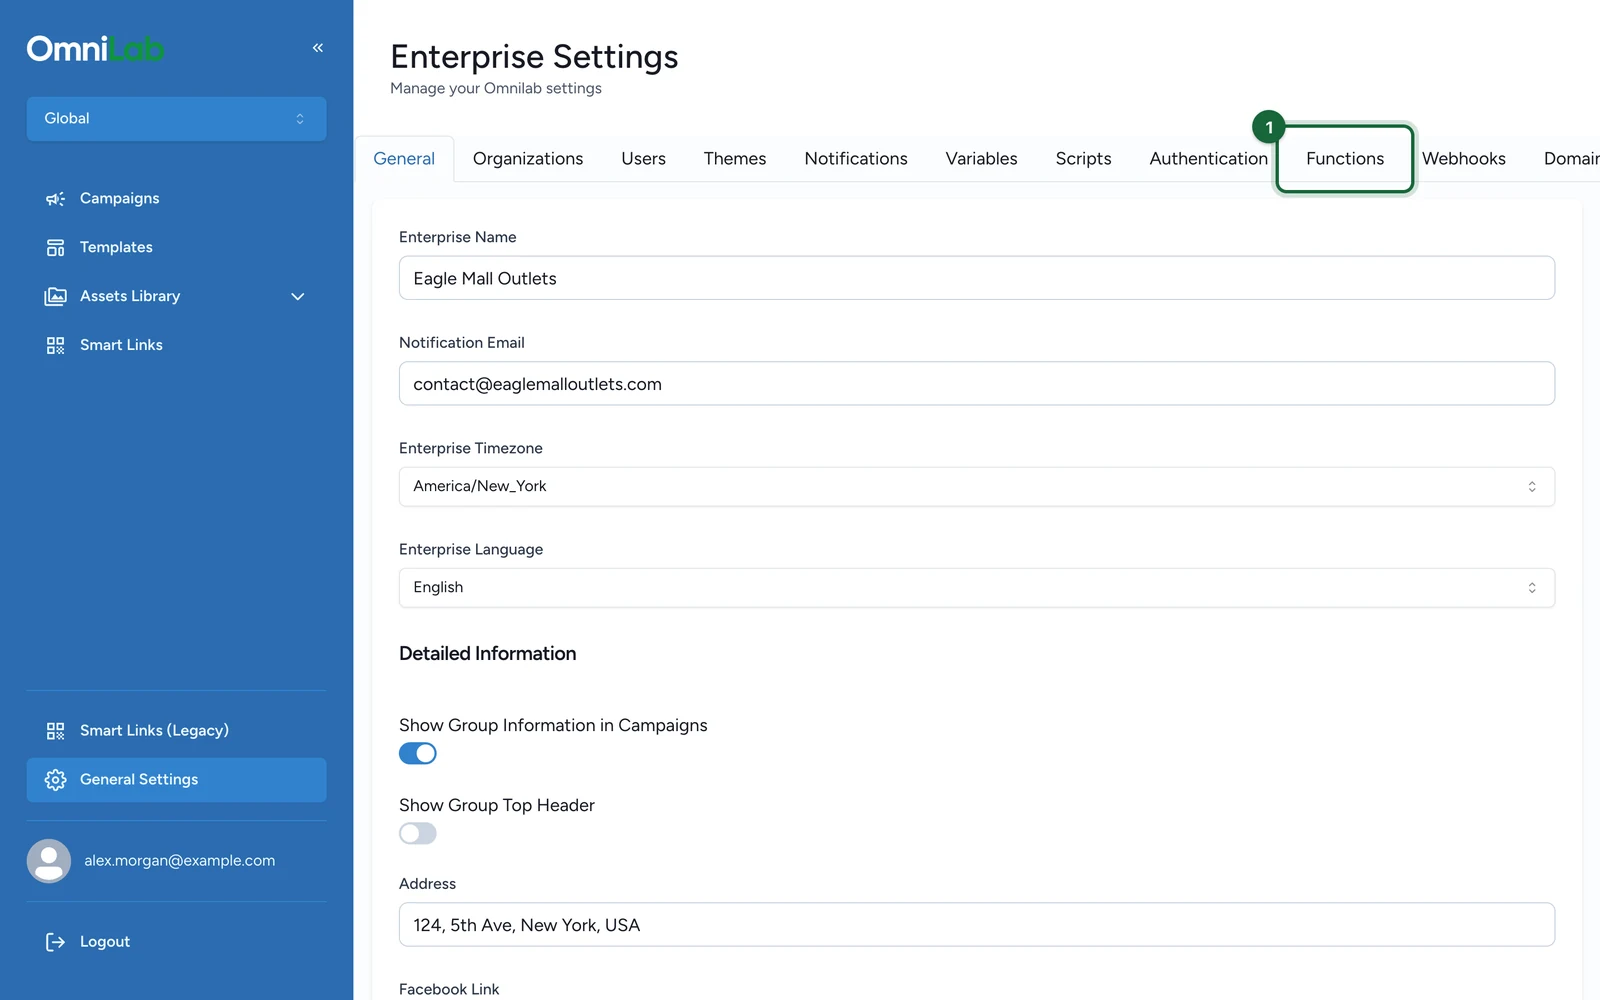Open Campaigns in the sidebar

click(x=176, y=199)
